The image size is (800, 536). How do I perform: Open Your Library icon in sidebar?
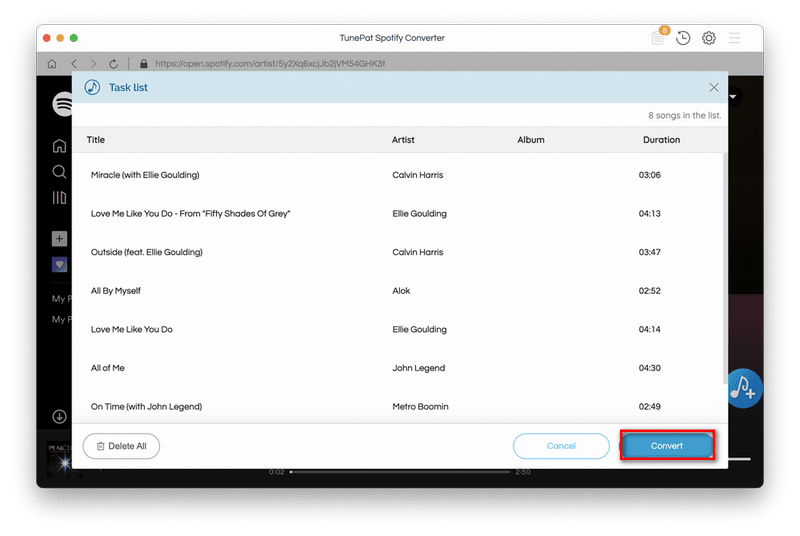[59, 197]
